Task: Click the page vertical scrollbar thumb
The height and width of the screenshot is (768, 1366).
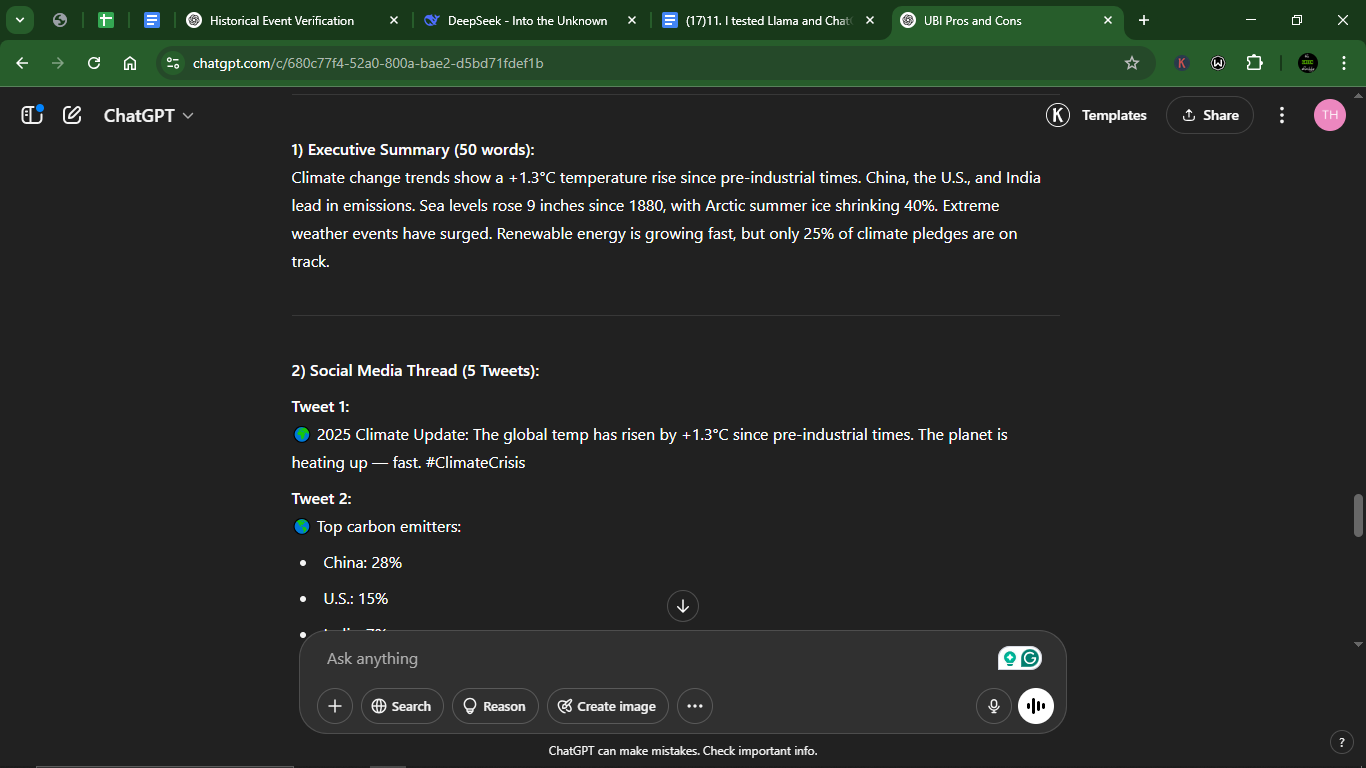Action: (x=1358, y=515)
